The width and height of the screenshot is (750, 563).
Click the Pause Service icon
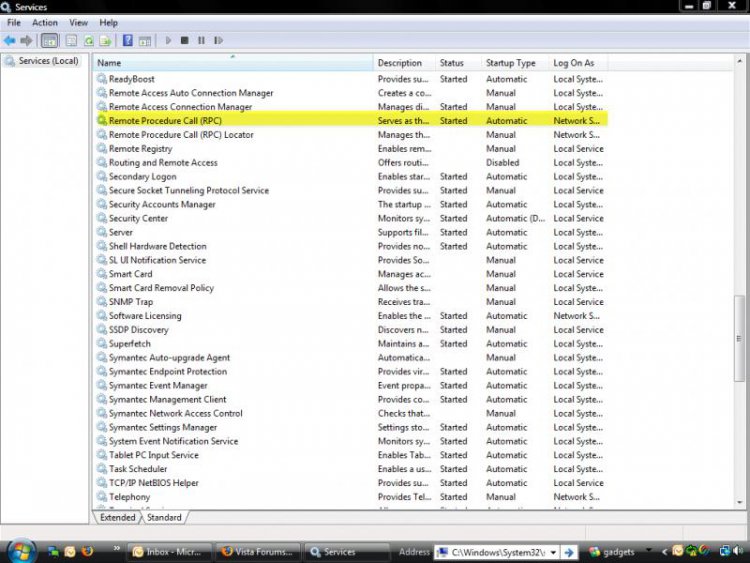(x=201, y=41)
